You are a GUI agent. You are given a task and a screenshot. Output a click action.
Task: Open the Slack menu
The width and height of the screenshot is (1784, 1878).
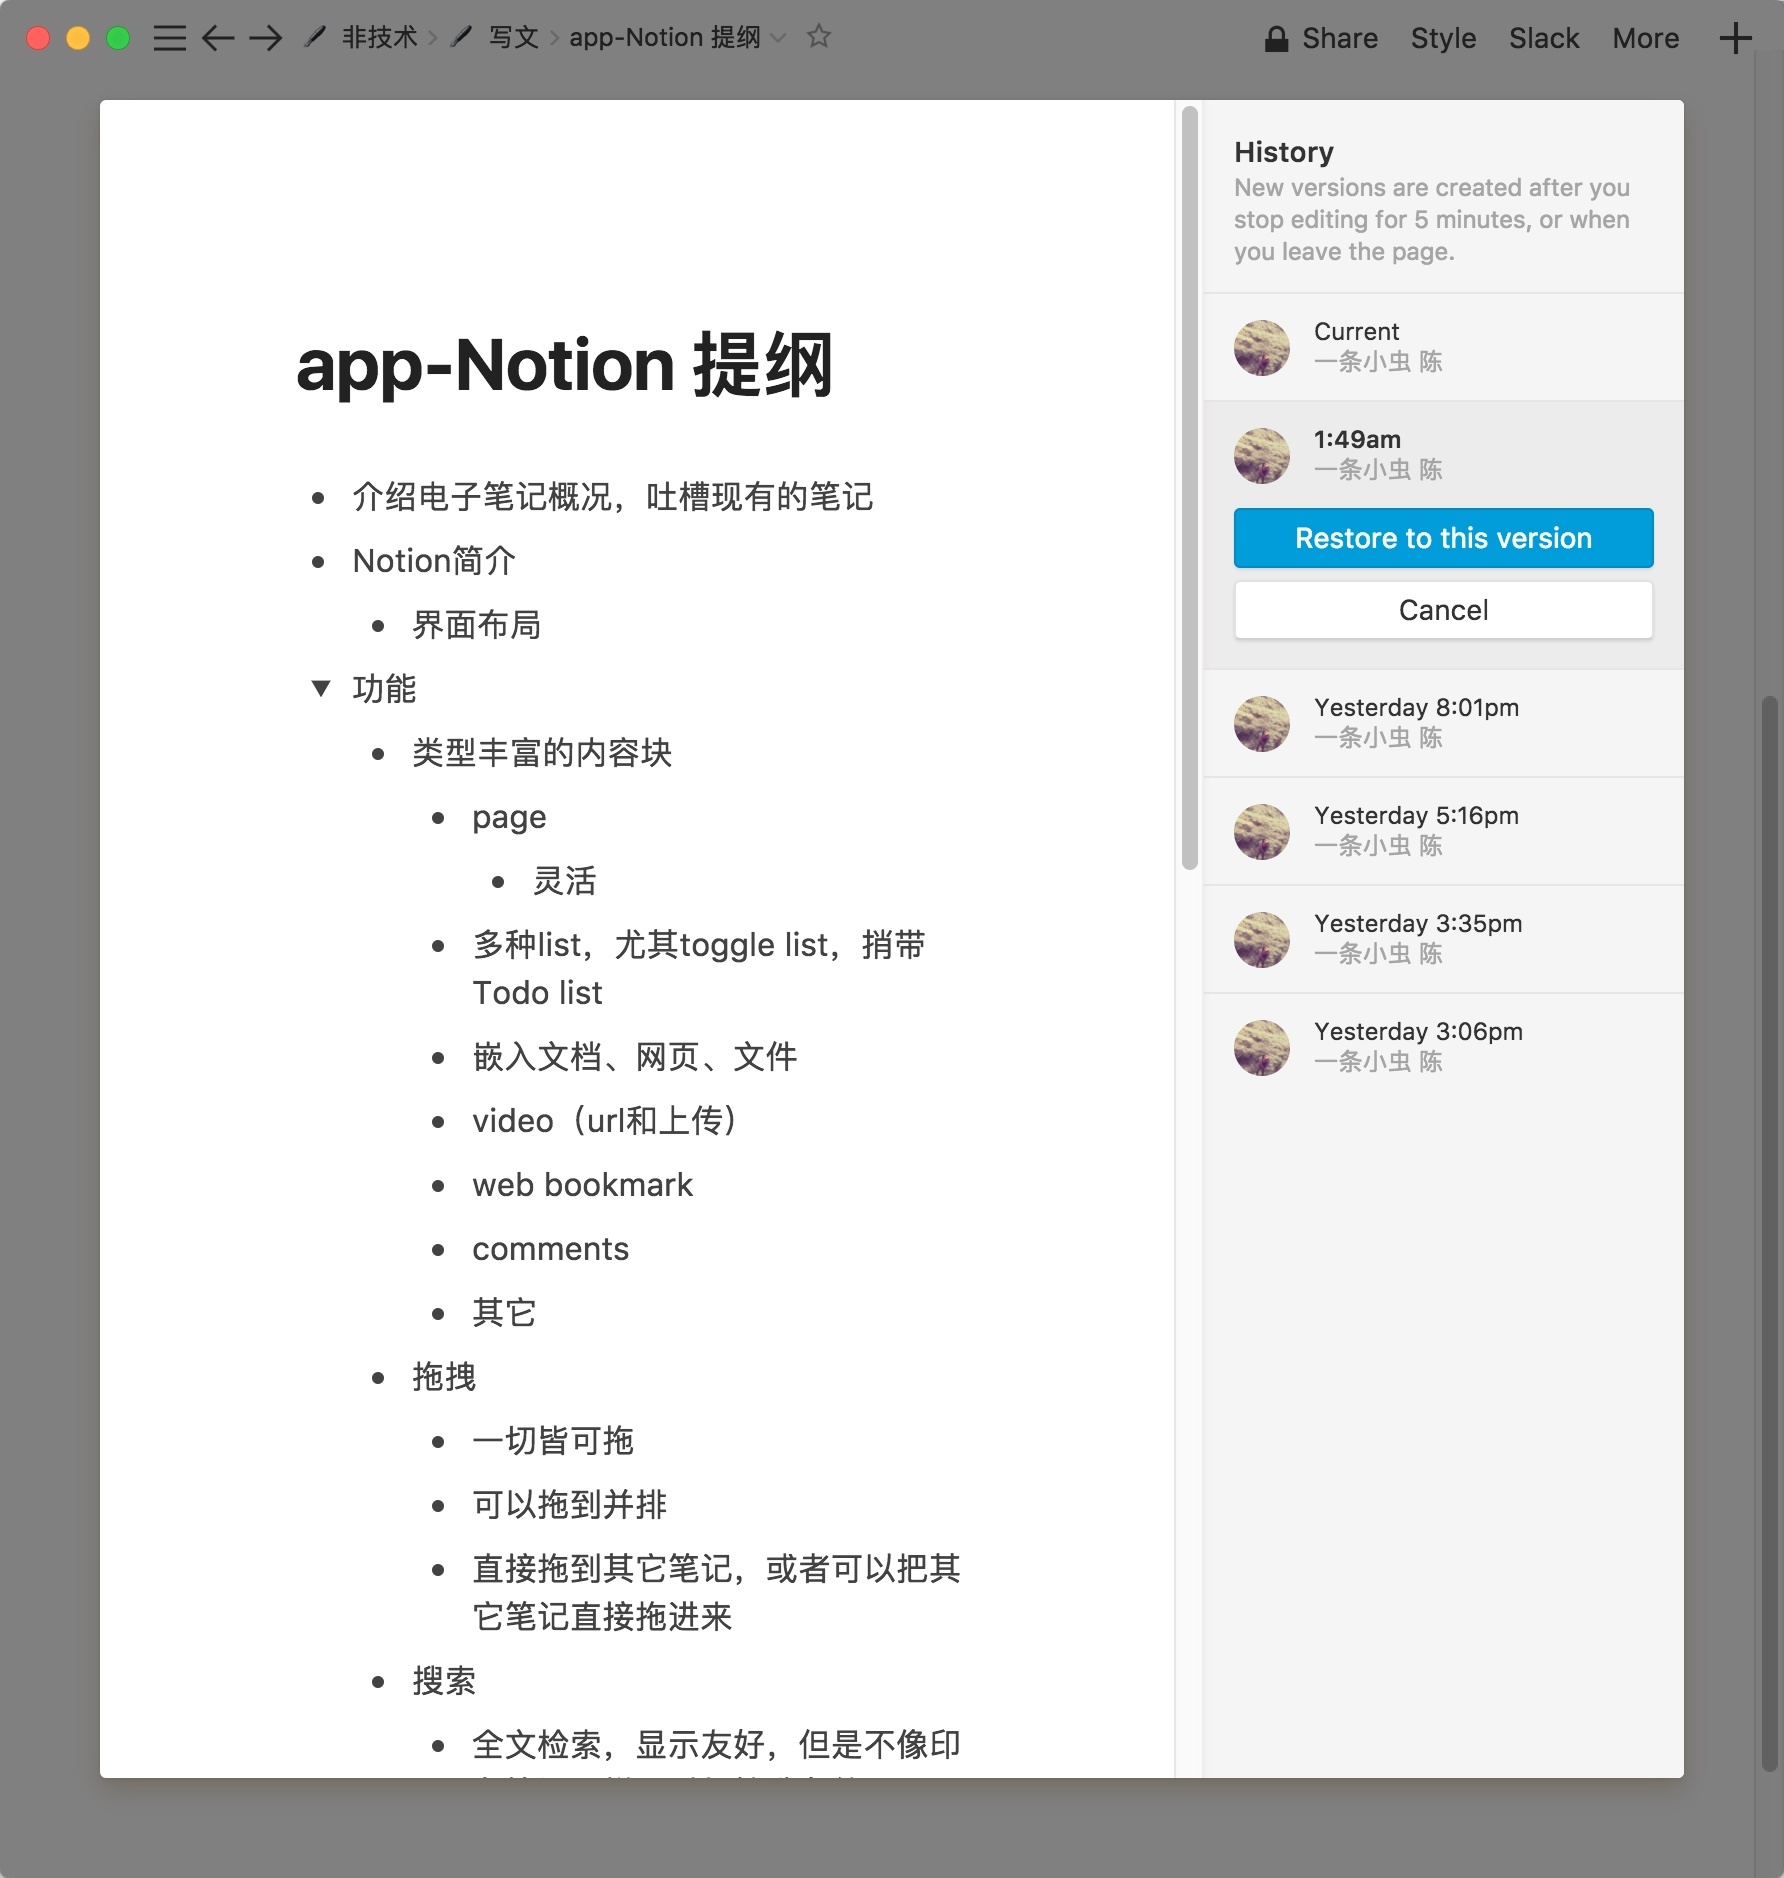pos(1544,38)
